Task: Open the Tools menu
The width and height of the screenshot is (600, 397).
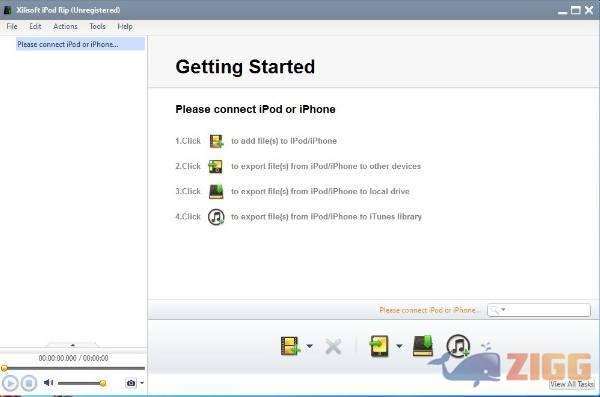Action: click(97, 26)
